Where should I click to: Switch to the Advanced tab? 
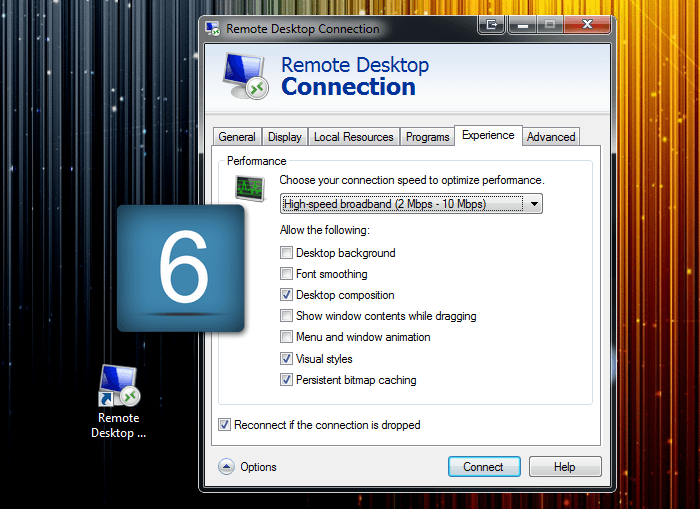(x=551, y=137)
